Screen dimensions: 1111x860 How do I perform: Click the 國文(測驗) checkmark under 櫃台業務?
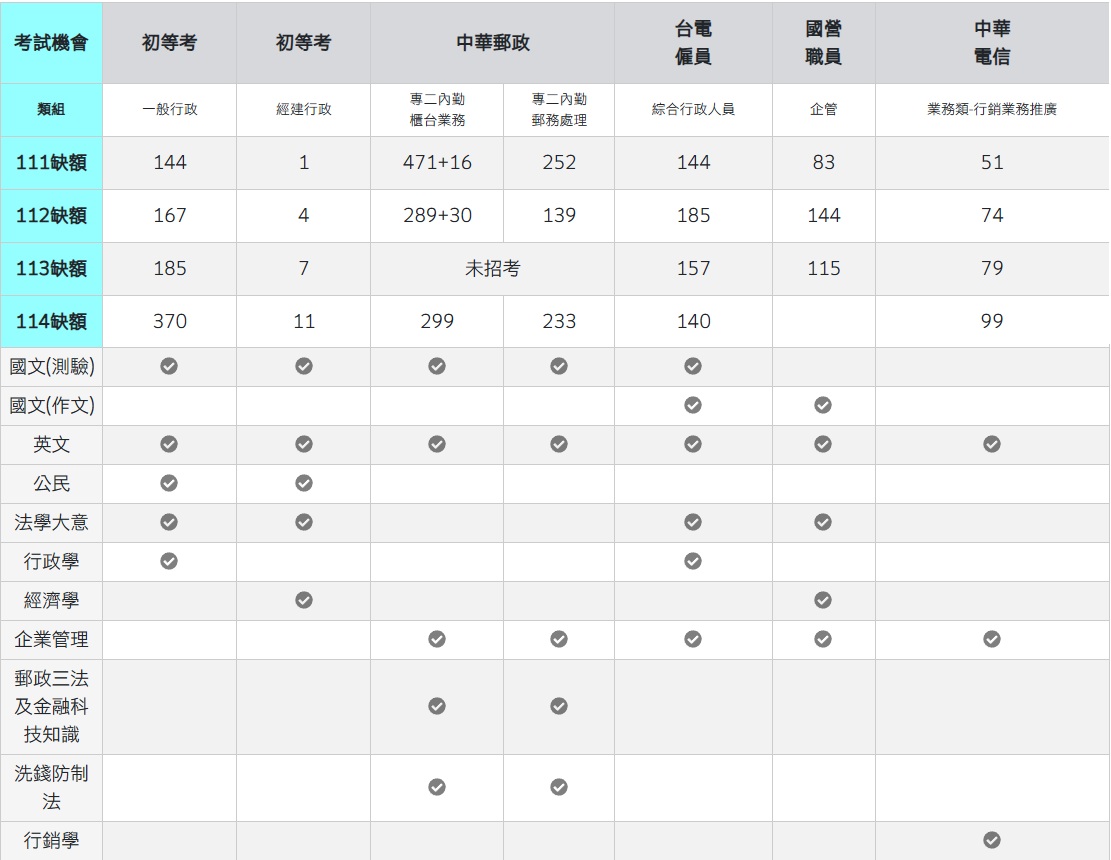[437, 366]
